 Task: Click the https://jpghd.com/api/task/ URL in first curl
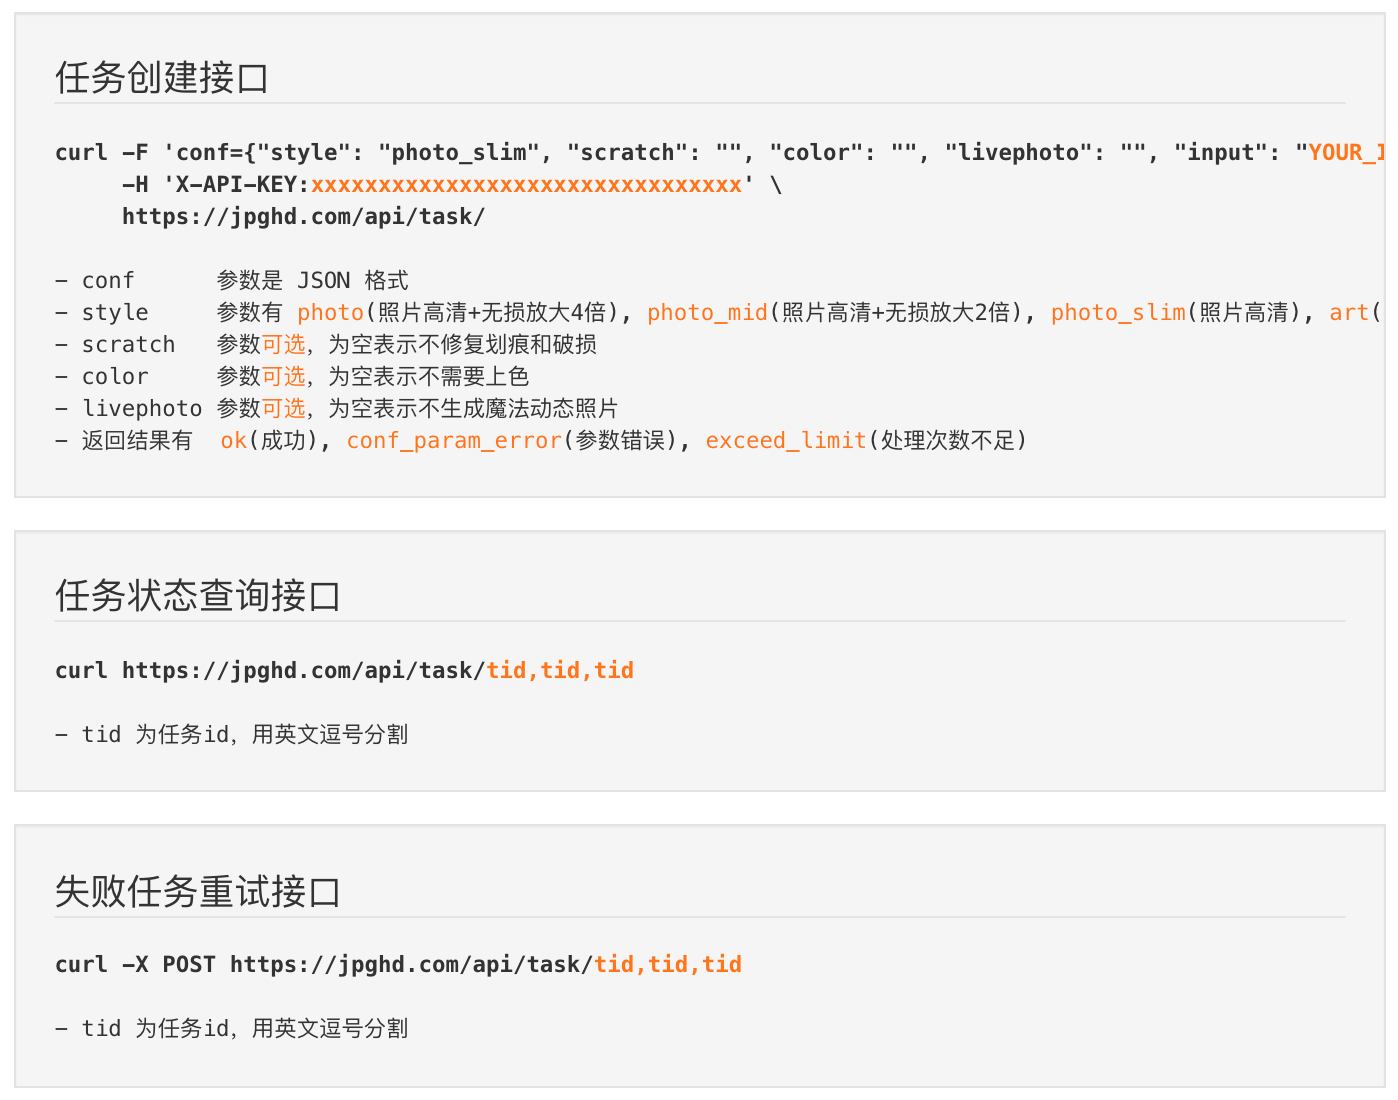click(x=303, y=217)
